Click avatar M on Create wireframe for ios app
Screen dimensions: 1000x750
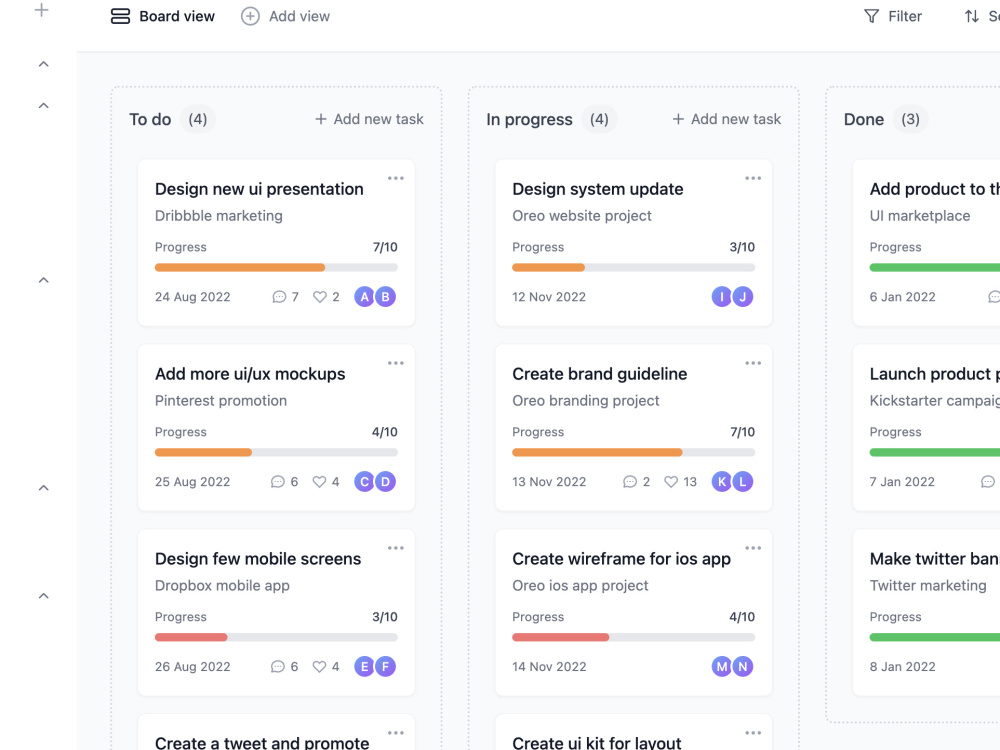721,666
